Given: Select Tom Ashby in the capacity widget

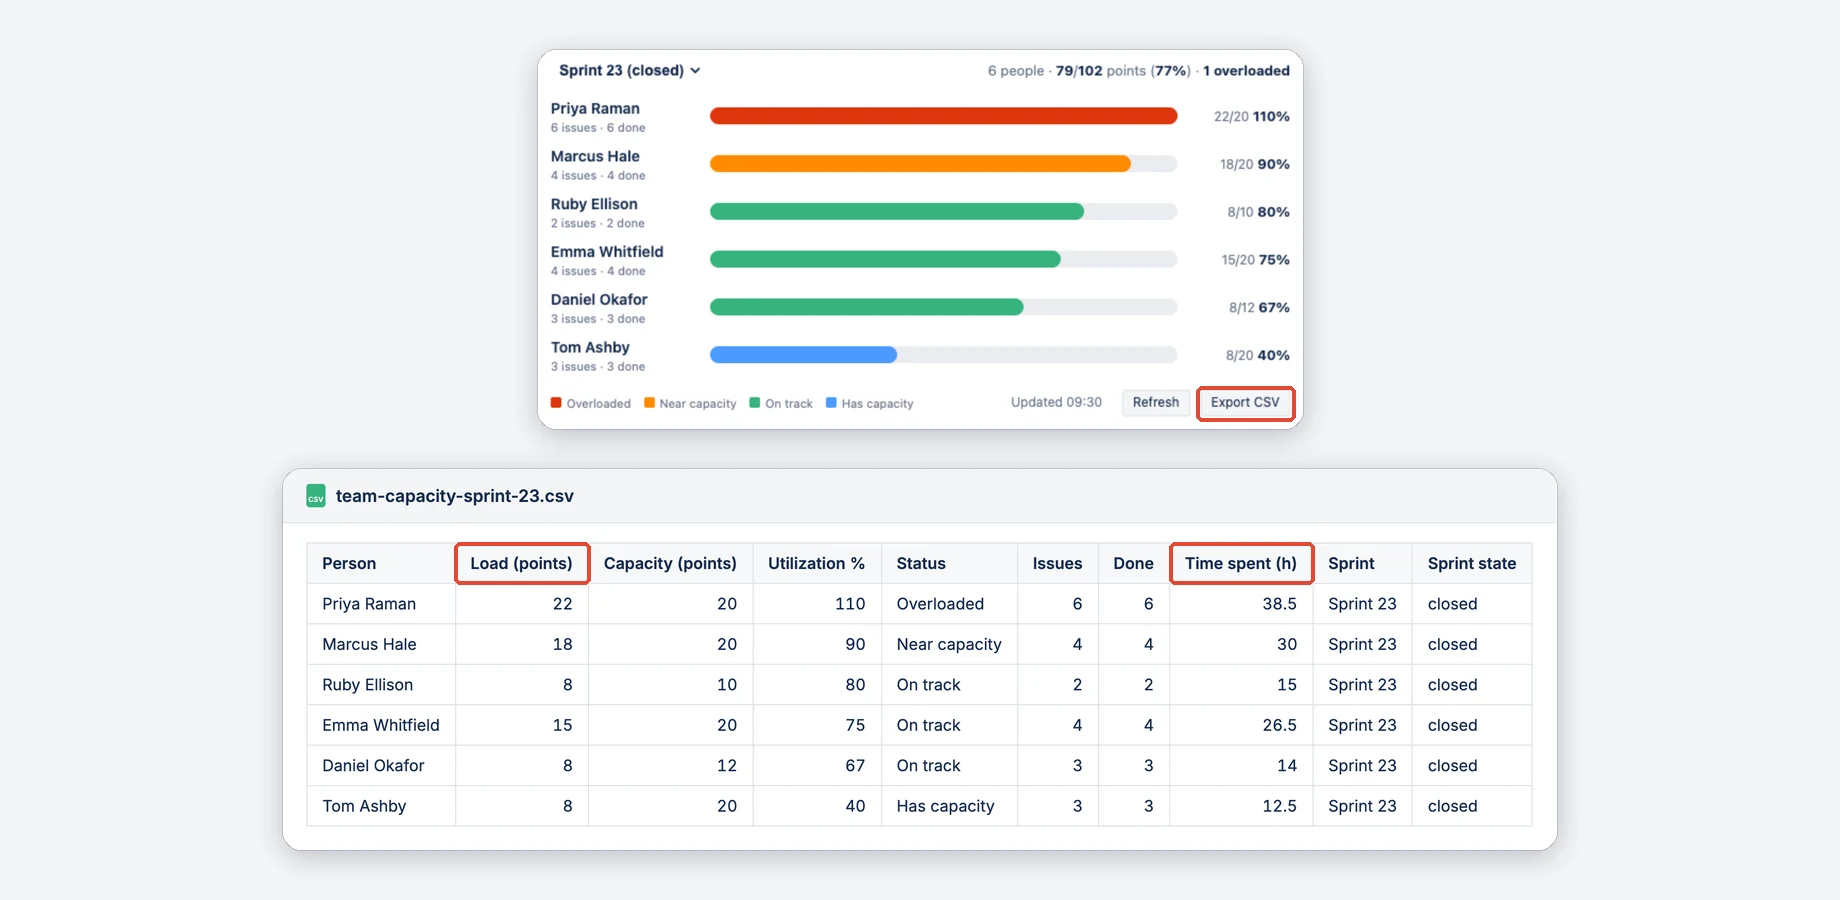Looking at the screenshot, I should (x=590, y=348).
